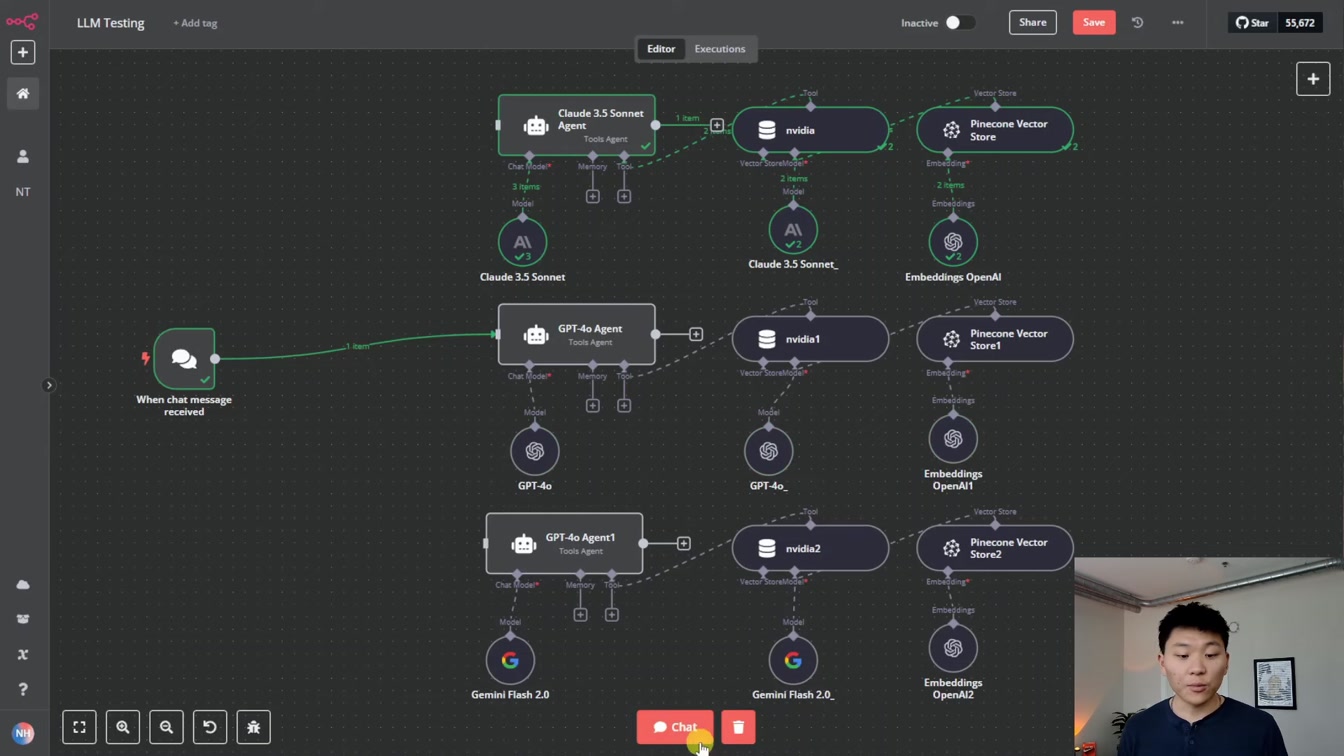Select the nvidia2 node

pyautogui.click(x=810, y=548)
